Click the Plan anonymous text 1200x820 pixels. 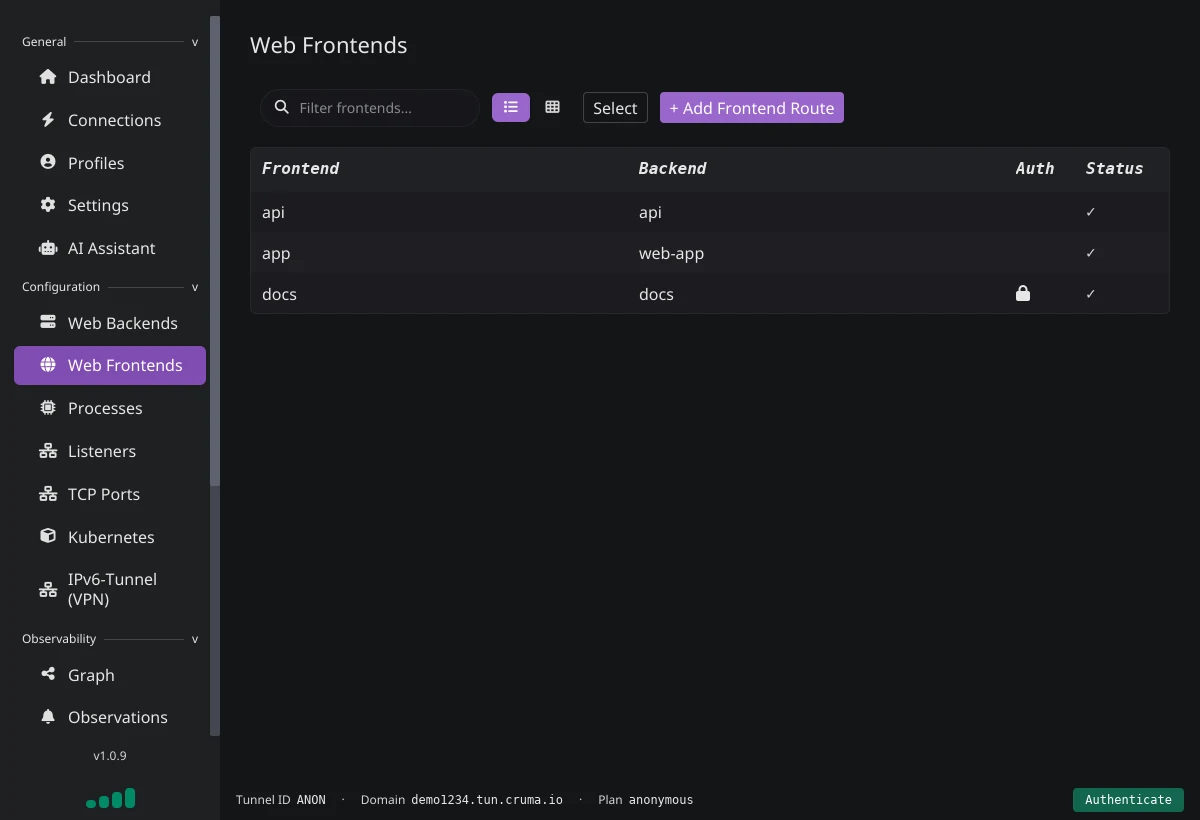point(645,800)
